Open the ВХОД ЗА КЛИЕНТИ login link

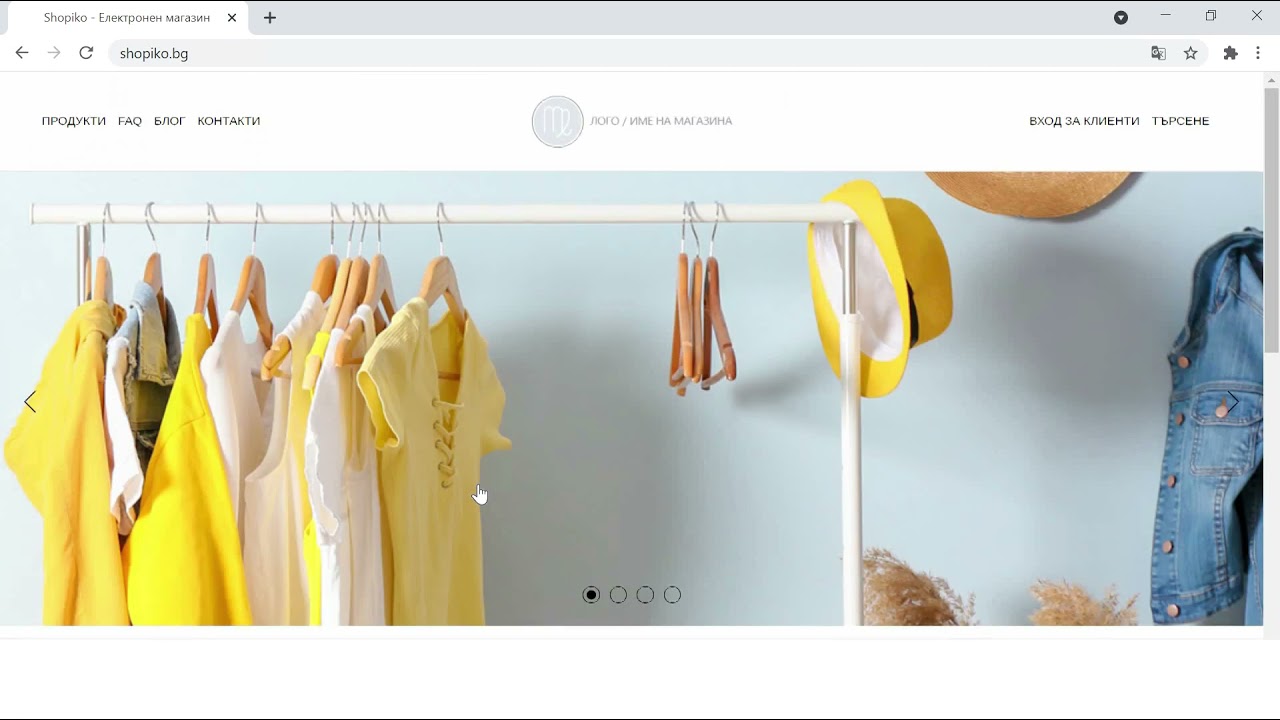pos(1084,121)
